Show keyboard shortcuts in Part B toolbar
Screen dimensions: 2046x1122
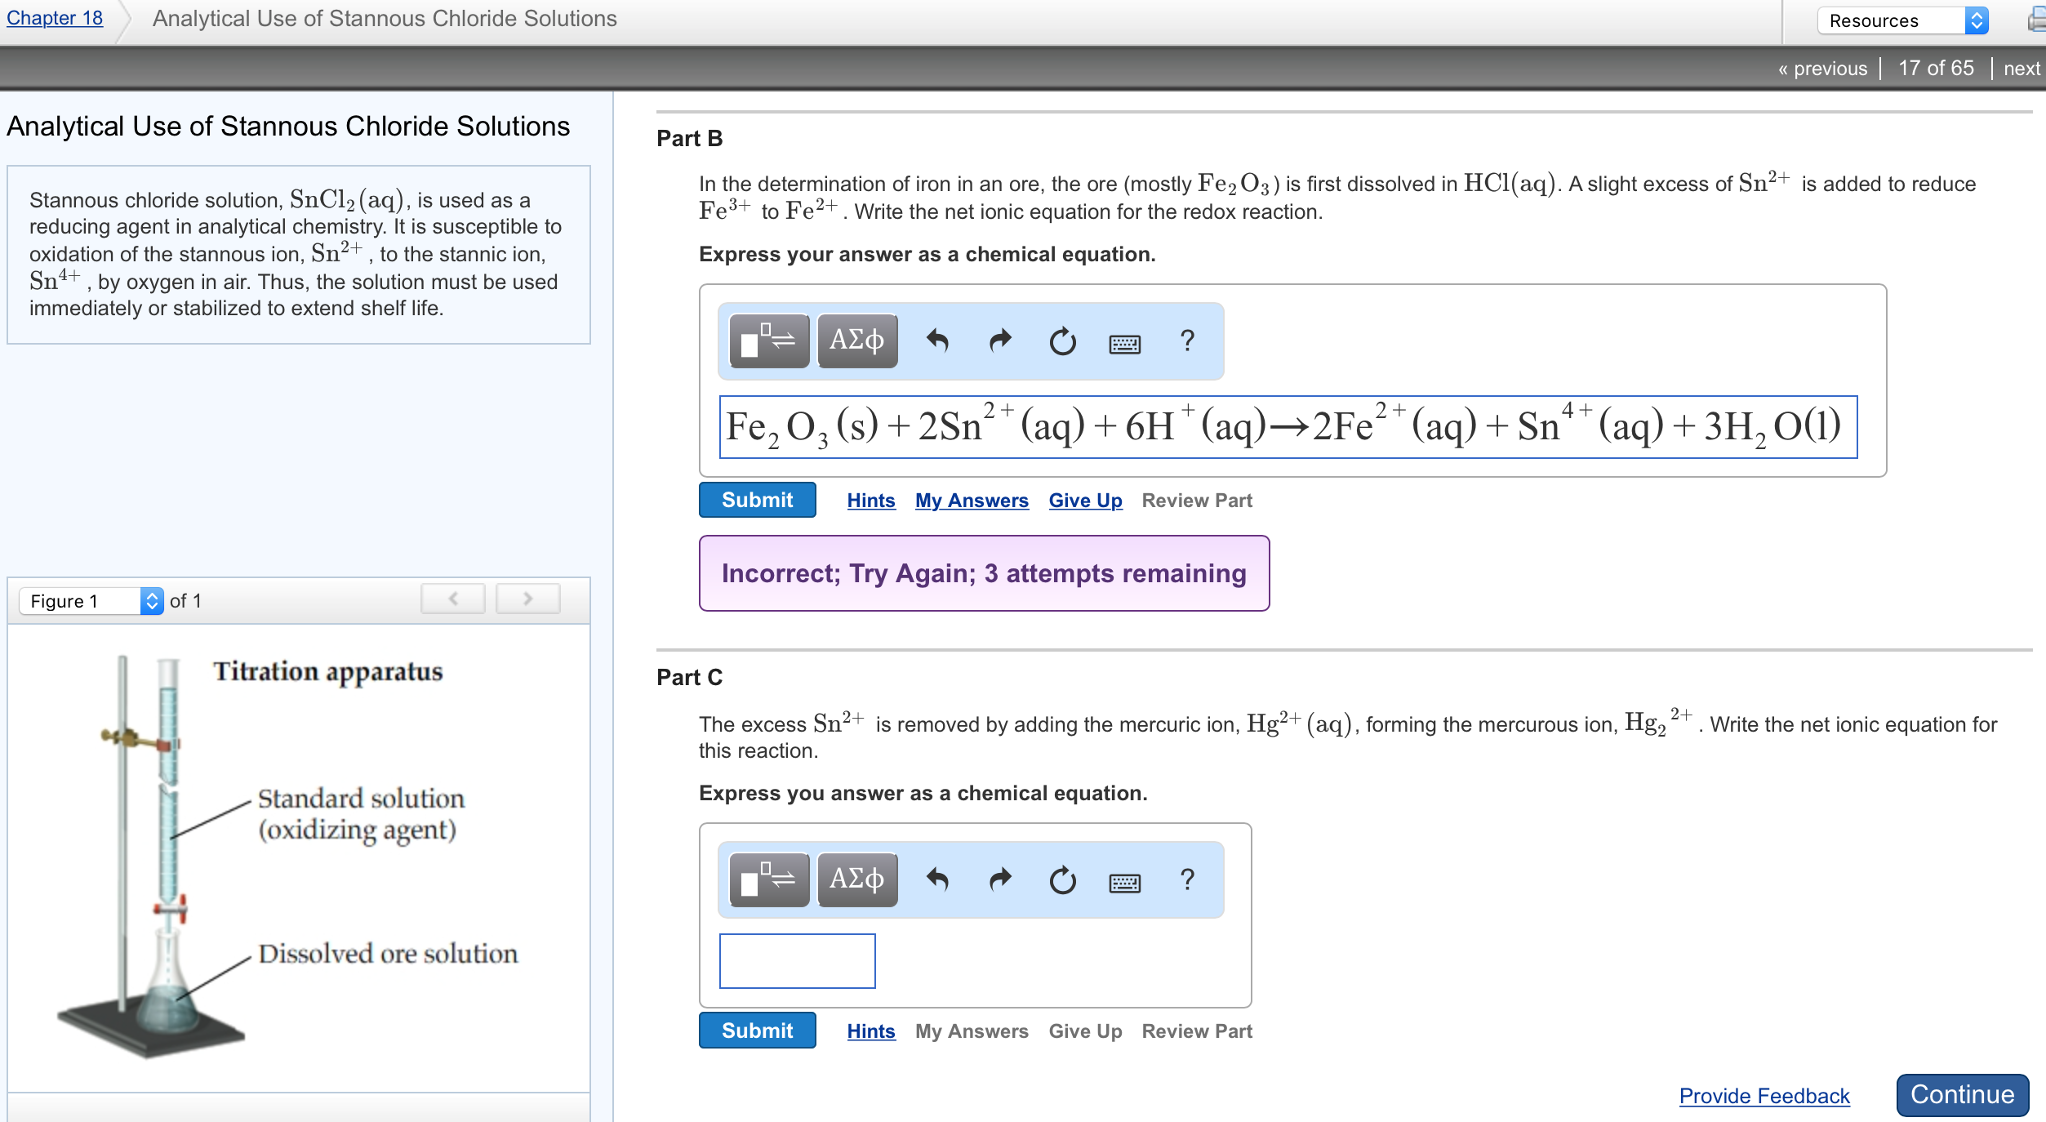pyautogui.click(x=1125, y=344)
